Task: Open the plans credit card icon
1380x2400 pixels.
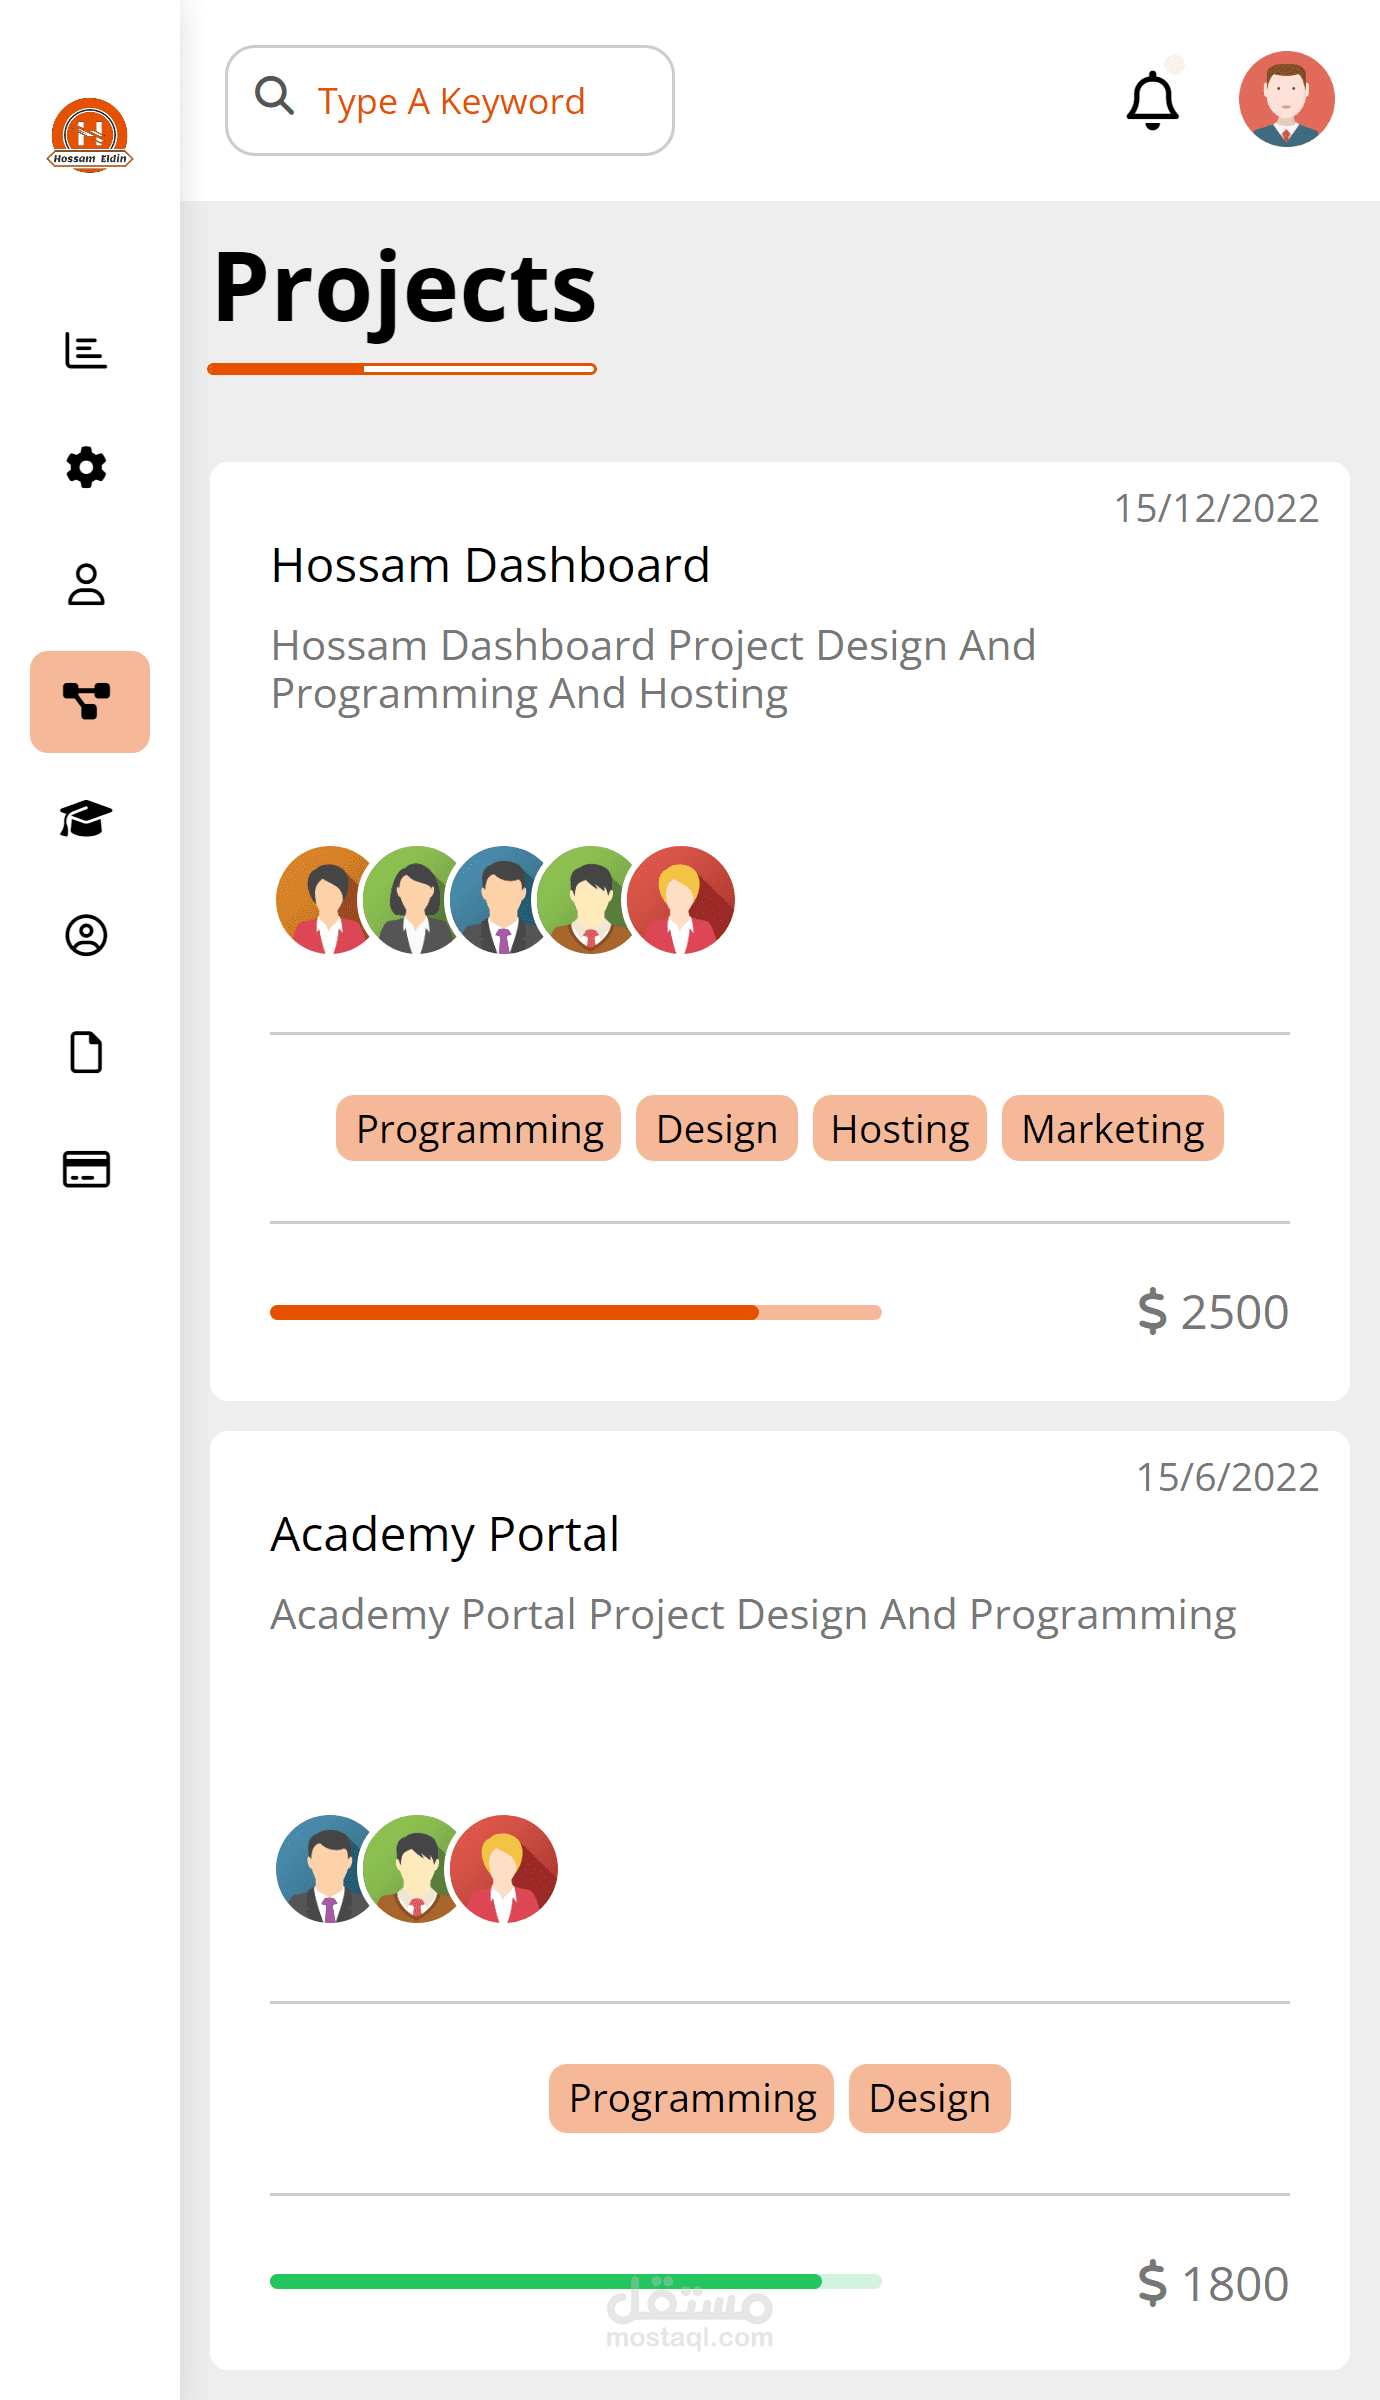Action: pos(86,1169)
